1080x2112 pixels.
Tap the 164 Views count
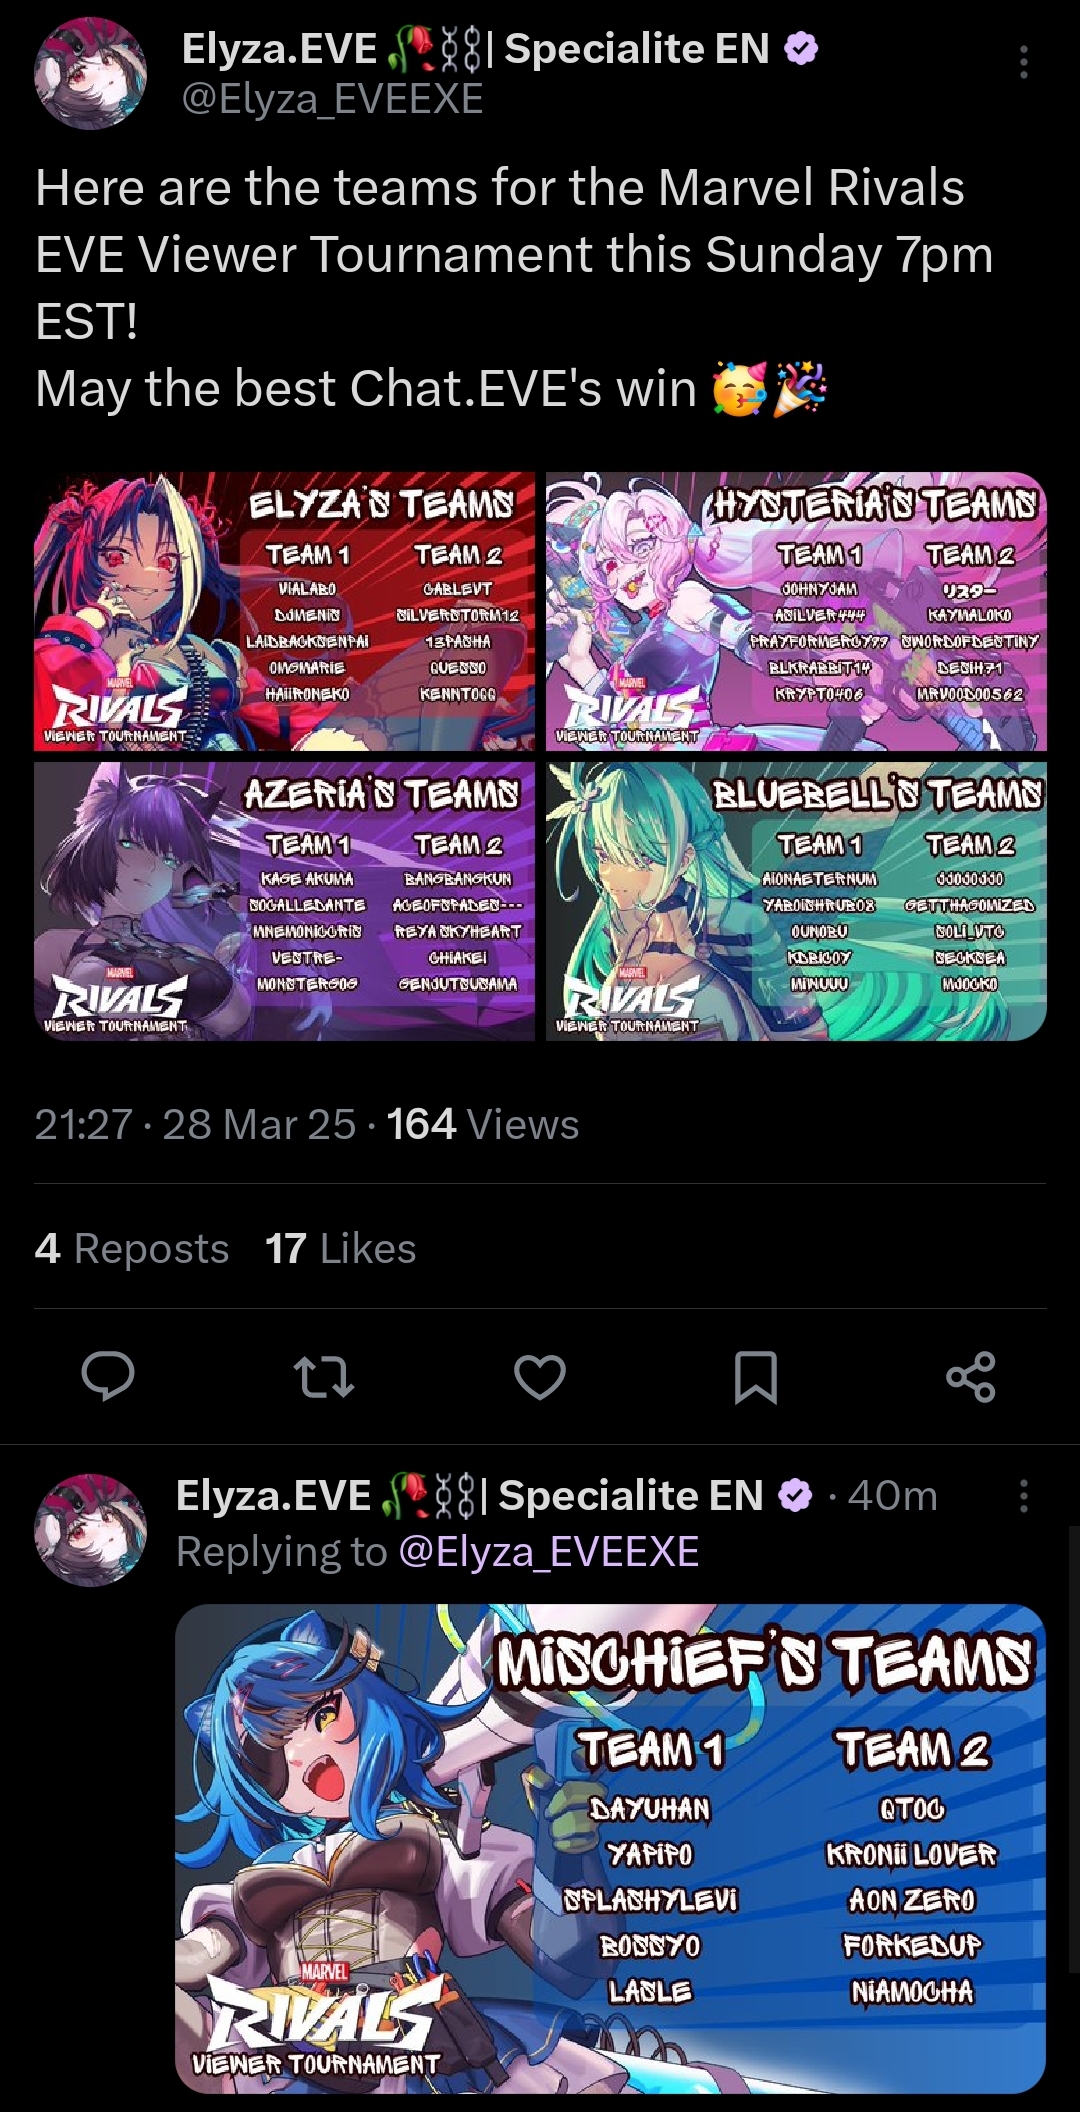(x=483, y=1124)
